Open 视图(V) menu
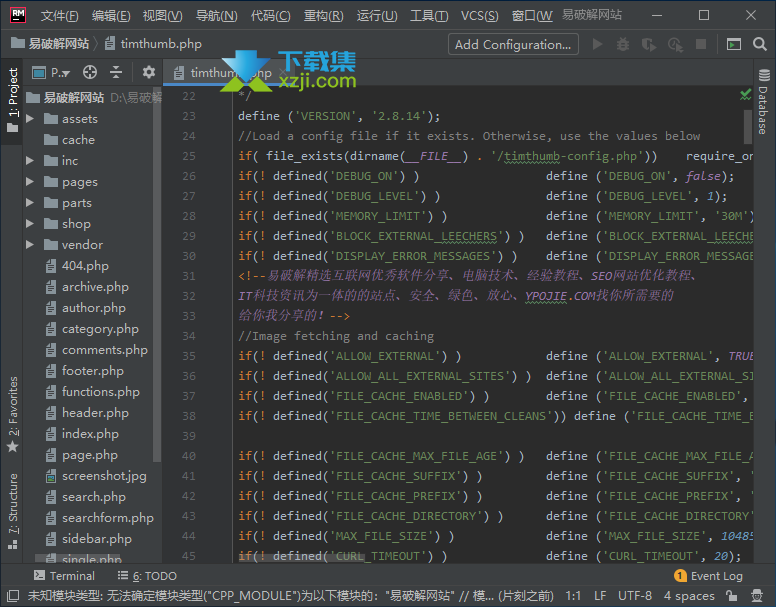Image resolution: width=776 pixels, height=607 pixels. [x=162, y=16]
